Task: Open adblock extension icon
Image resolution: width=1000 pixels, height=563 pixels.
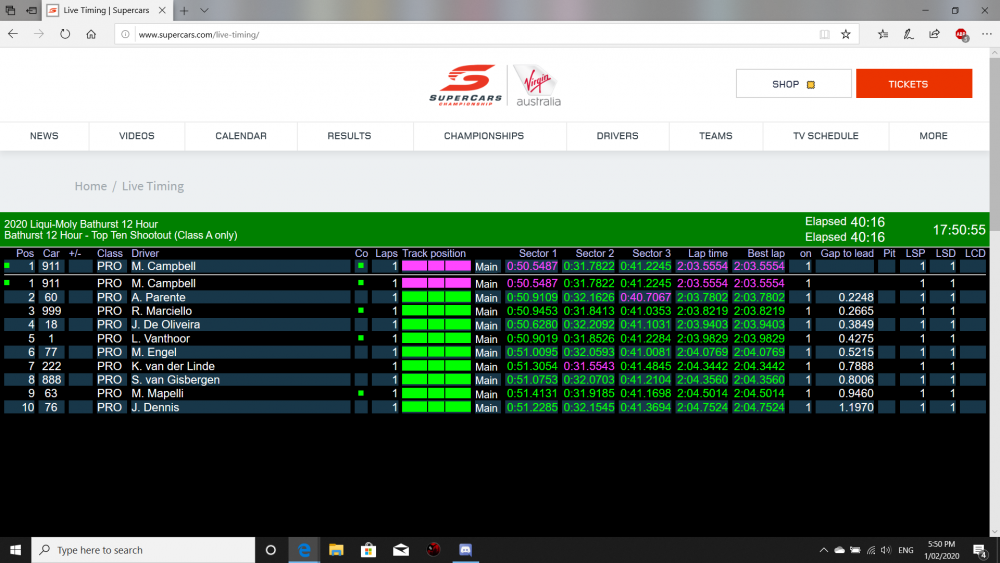Action: 961,34
